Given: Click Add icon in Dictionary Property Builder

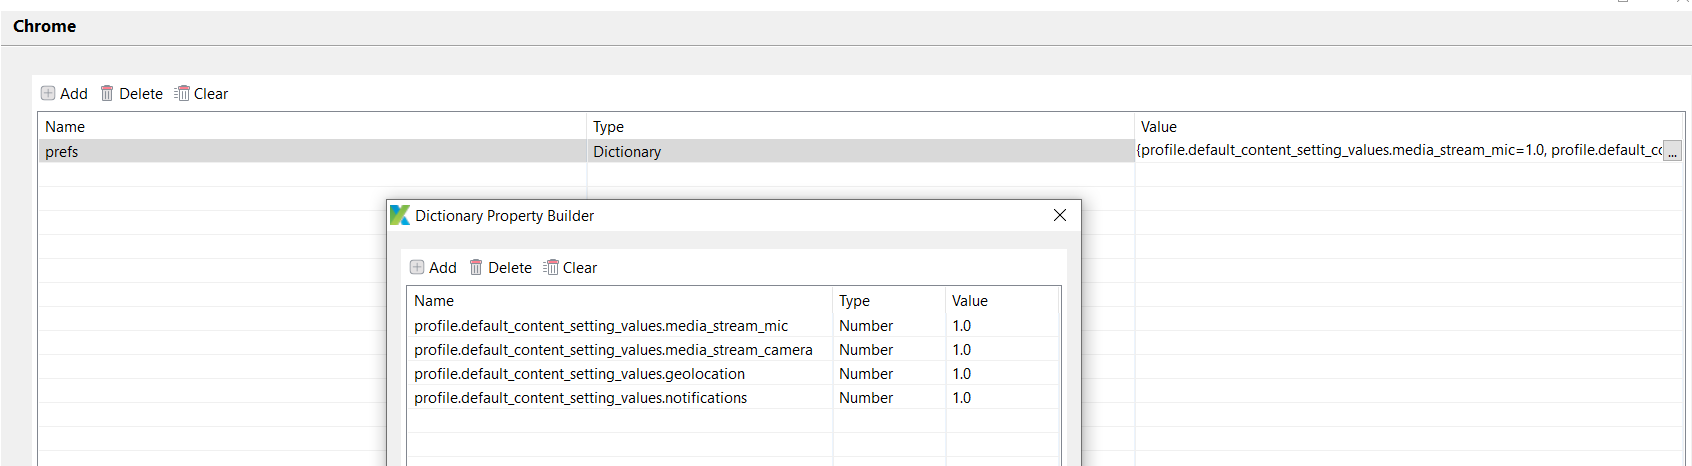Looking at the screenshot, I should point(417,267).
